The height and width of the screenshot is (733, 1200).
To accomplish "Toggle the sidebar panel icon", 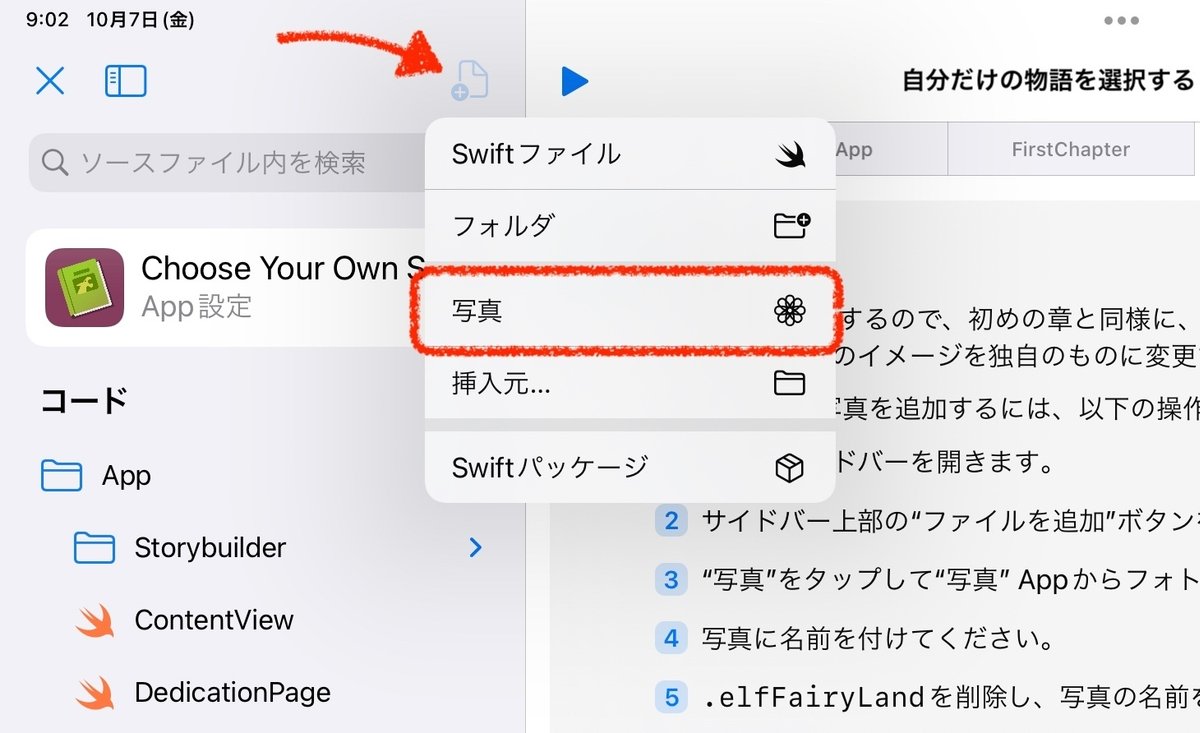I will pyautogui.click(x=126, y=81).
